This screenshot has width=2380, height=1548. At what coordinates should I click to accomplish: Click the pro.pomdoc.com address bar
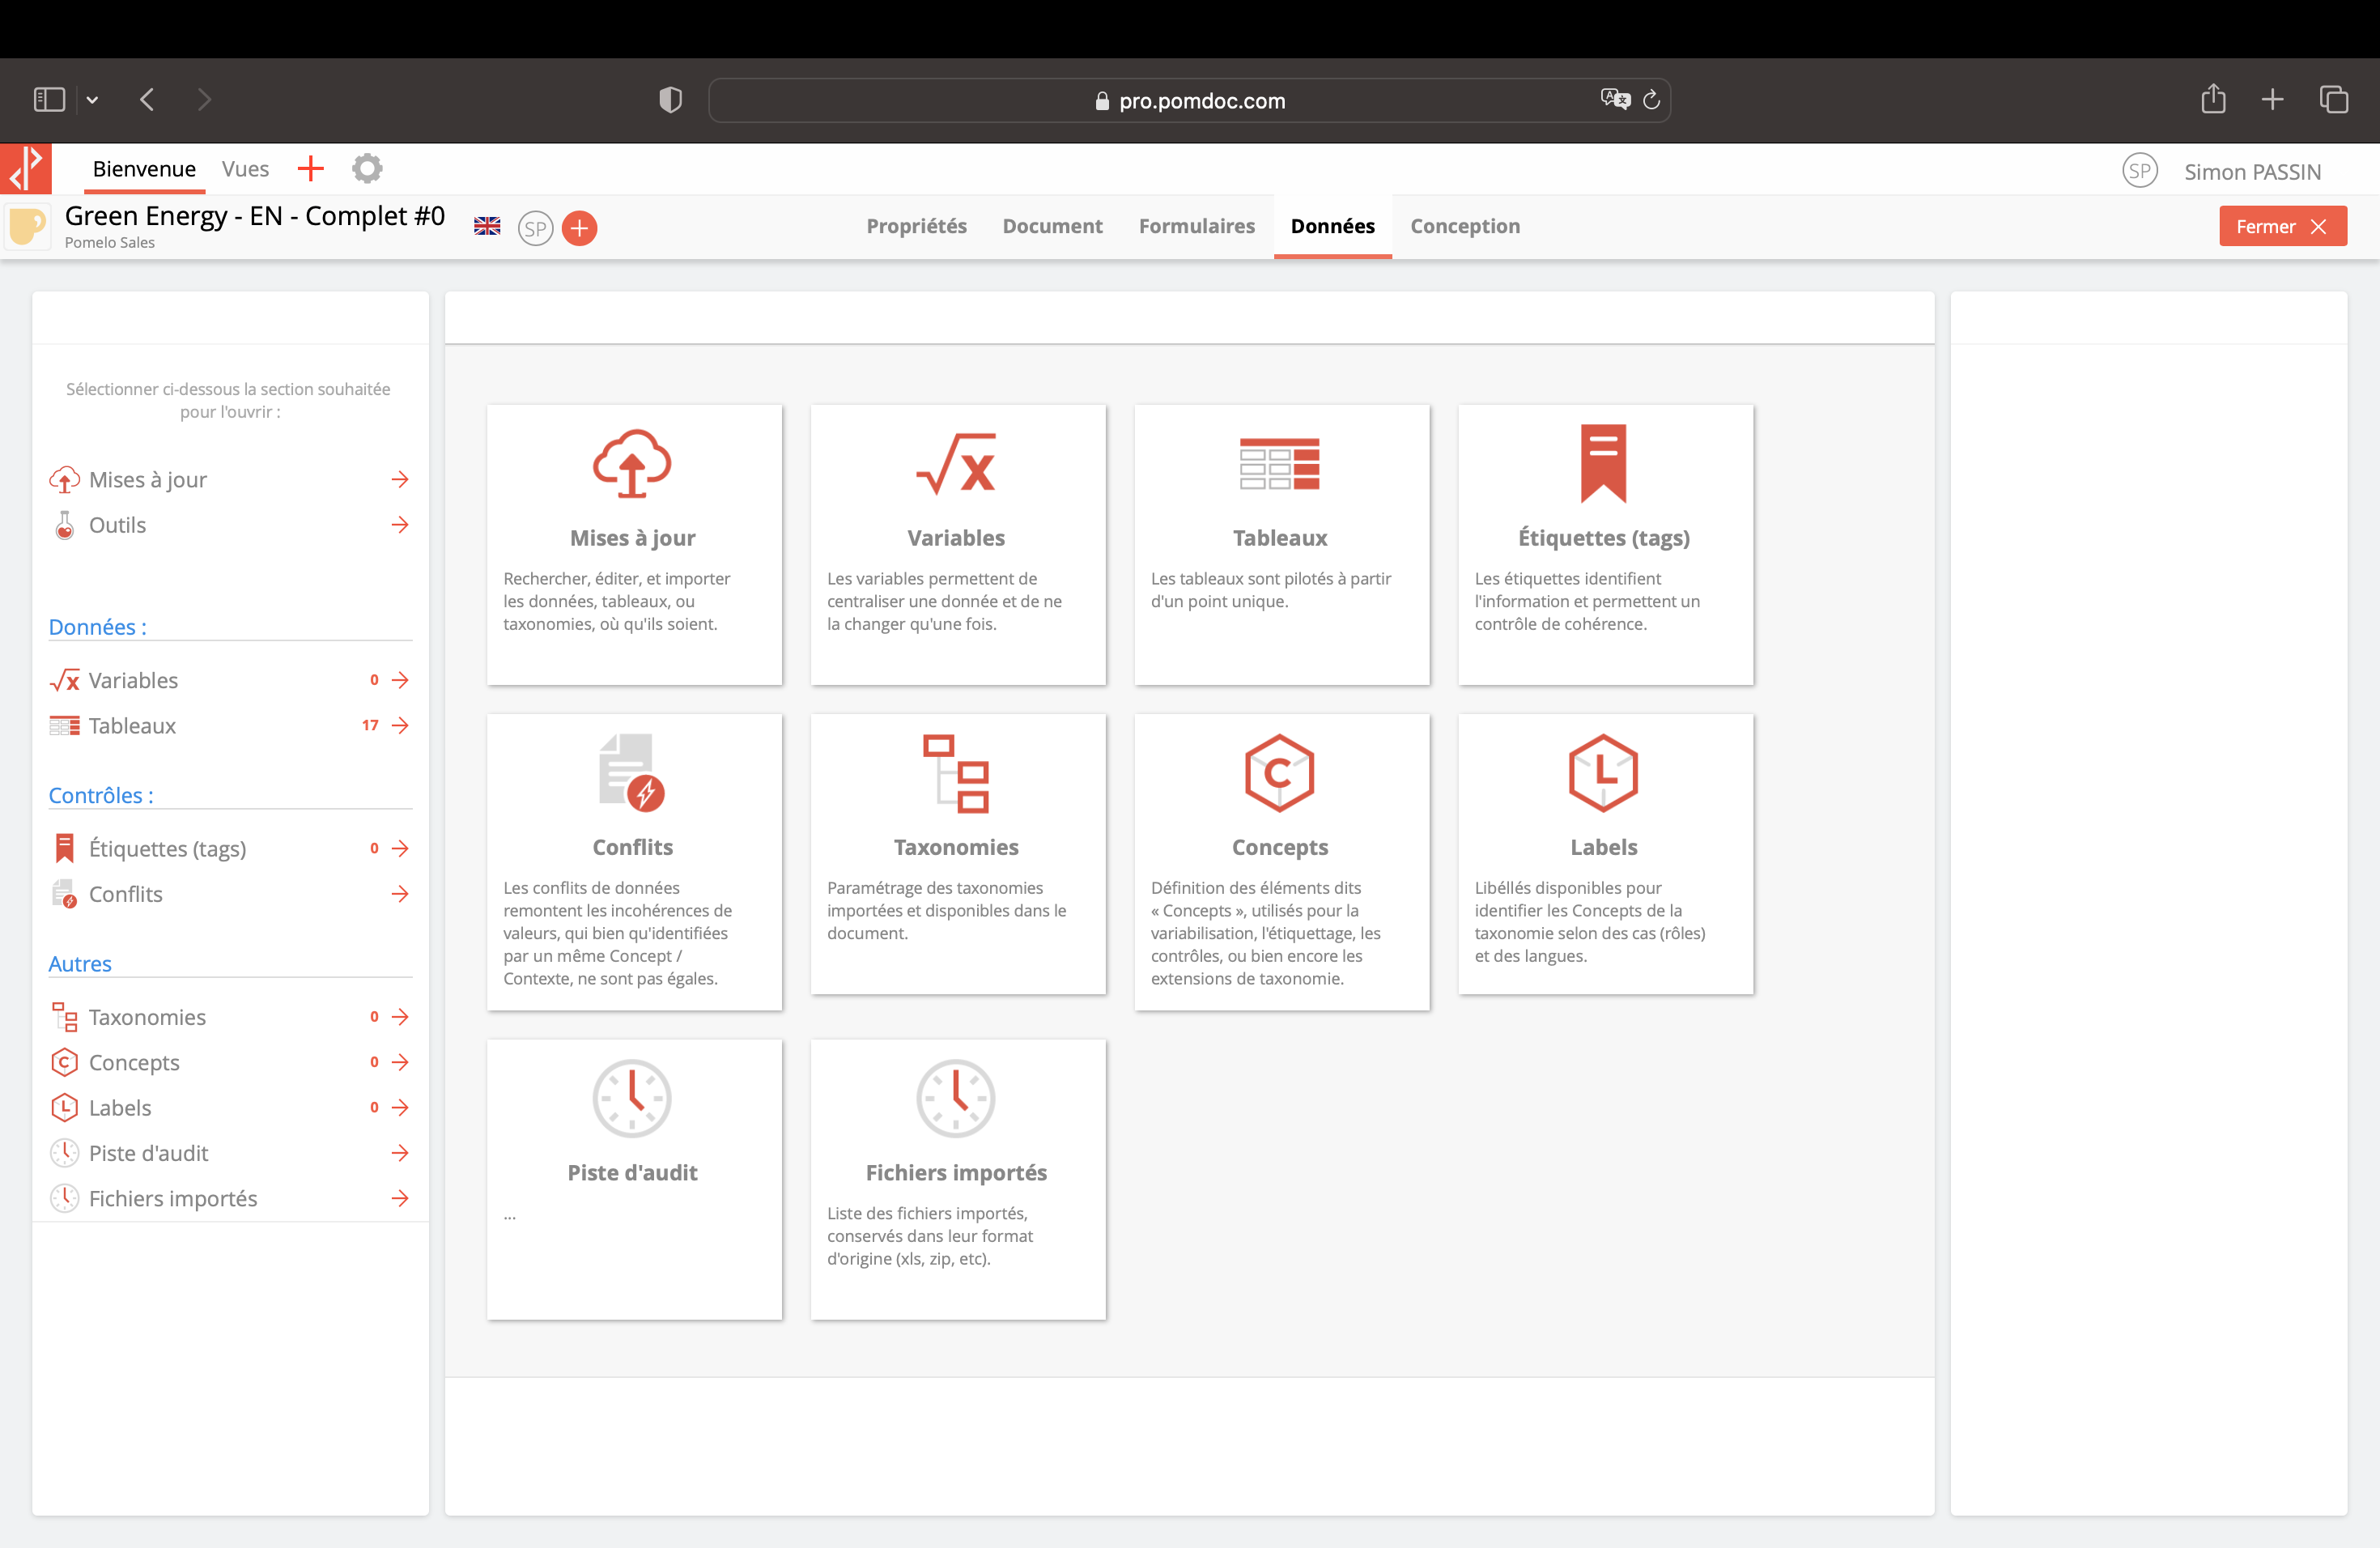coord(1189,101)
